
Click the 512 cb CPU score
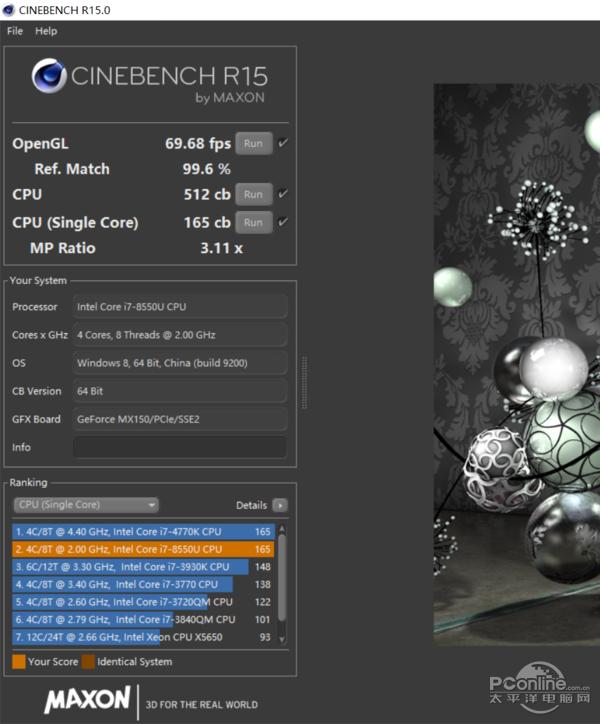click(207, 194)
